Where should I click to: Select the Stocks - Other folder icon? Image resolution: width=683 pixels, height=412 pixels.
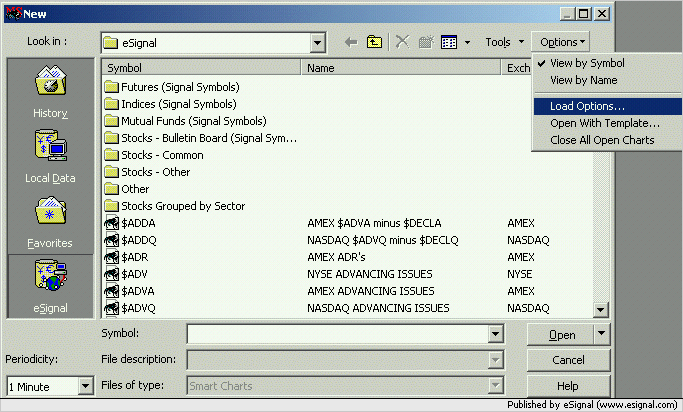(x=112, y=172)
